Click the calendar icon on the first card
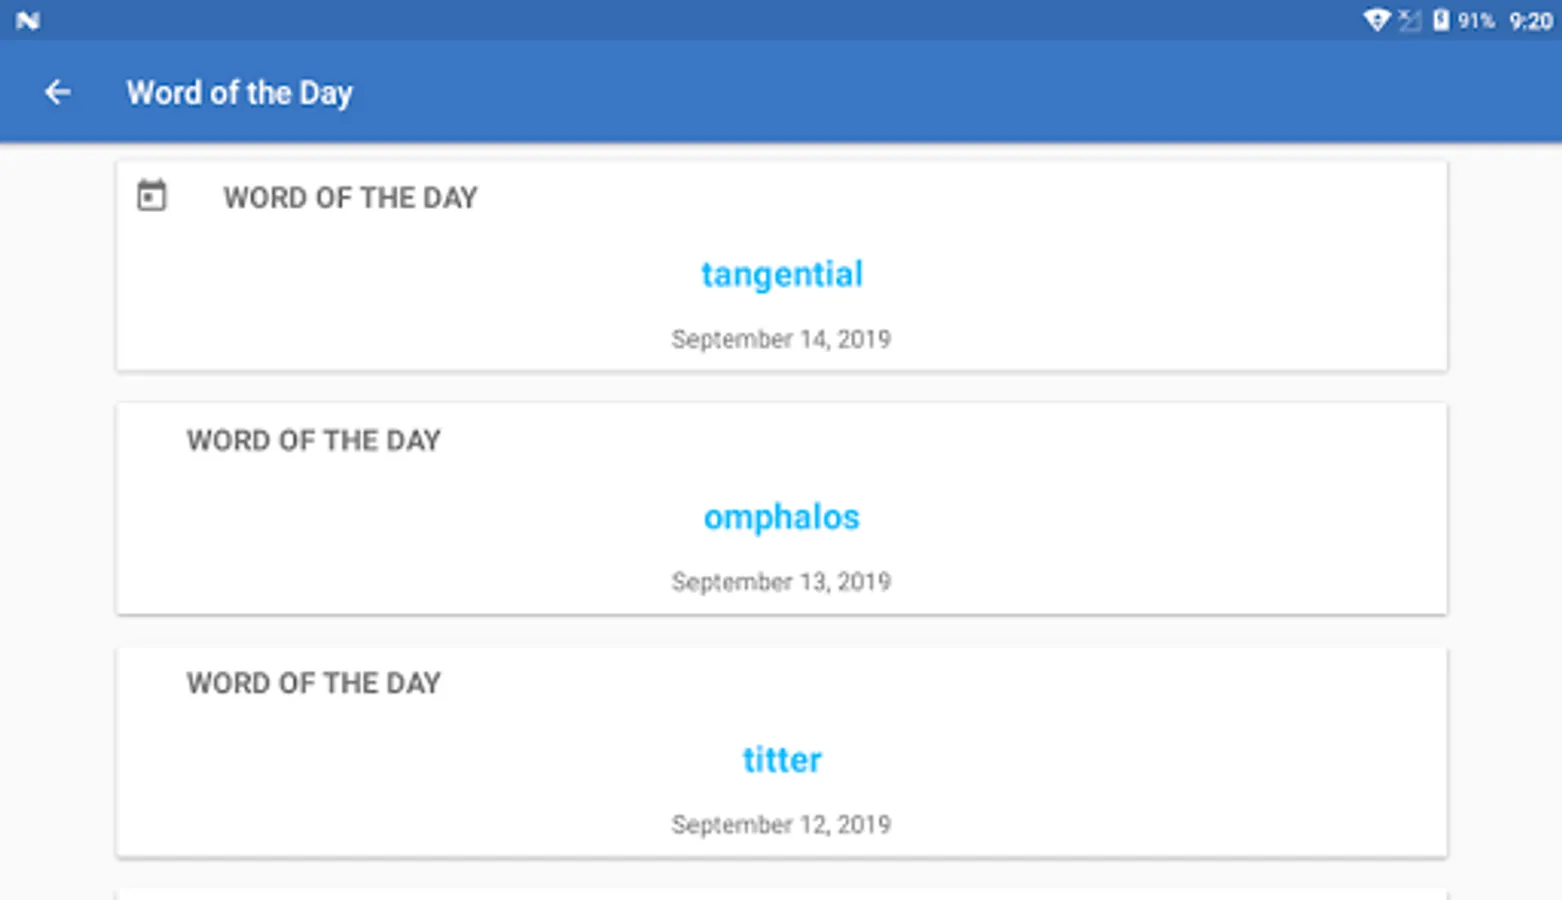1562x900 pixels. coord(152,196)
